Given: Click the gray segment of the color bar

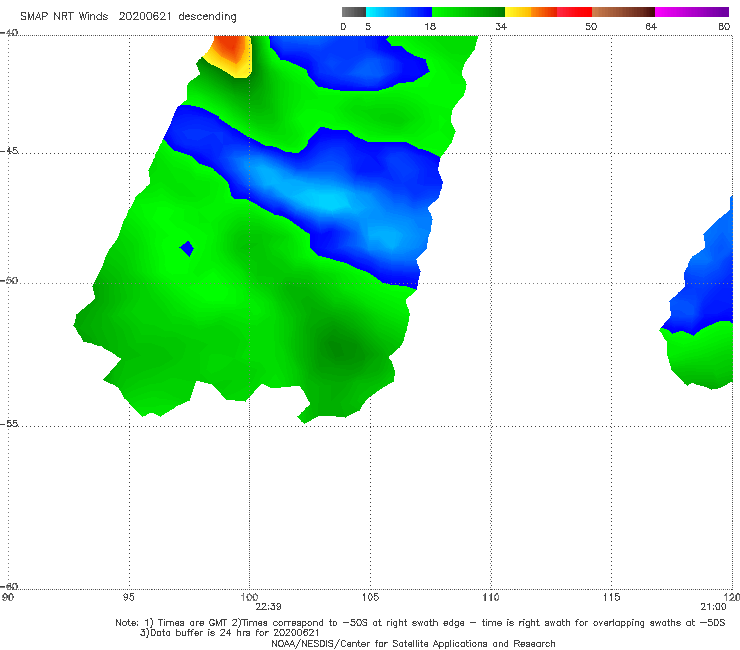Looking at the screenshot, I should pyautogui.click(x=354, y=12).
